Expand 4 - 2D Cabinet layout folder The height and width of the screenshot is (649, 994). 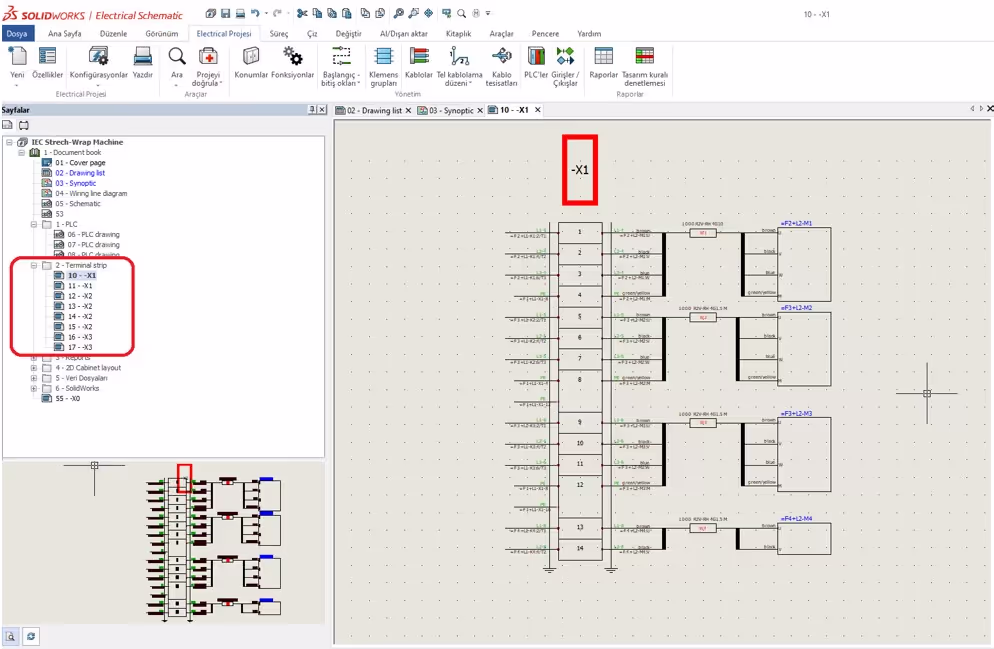pos(34,368)
